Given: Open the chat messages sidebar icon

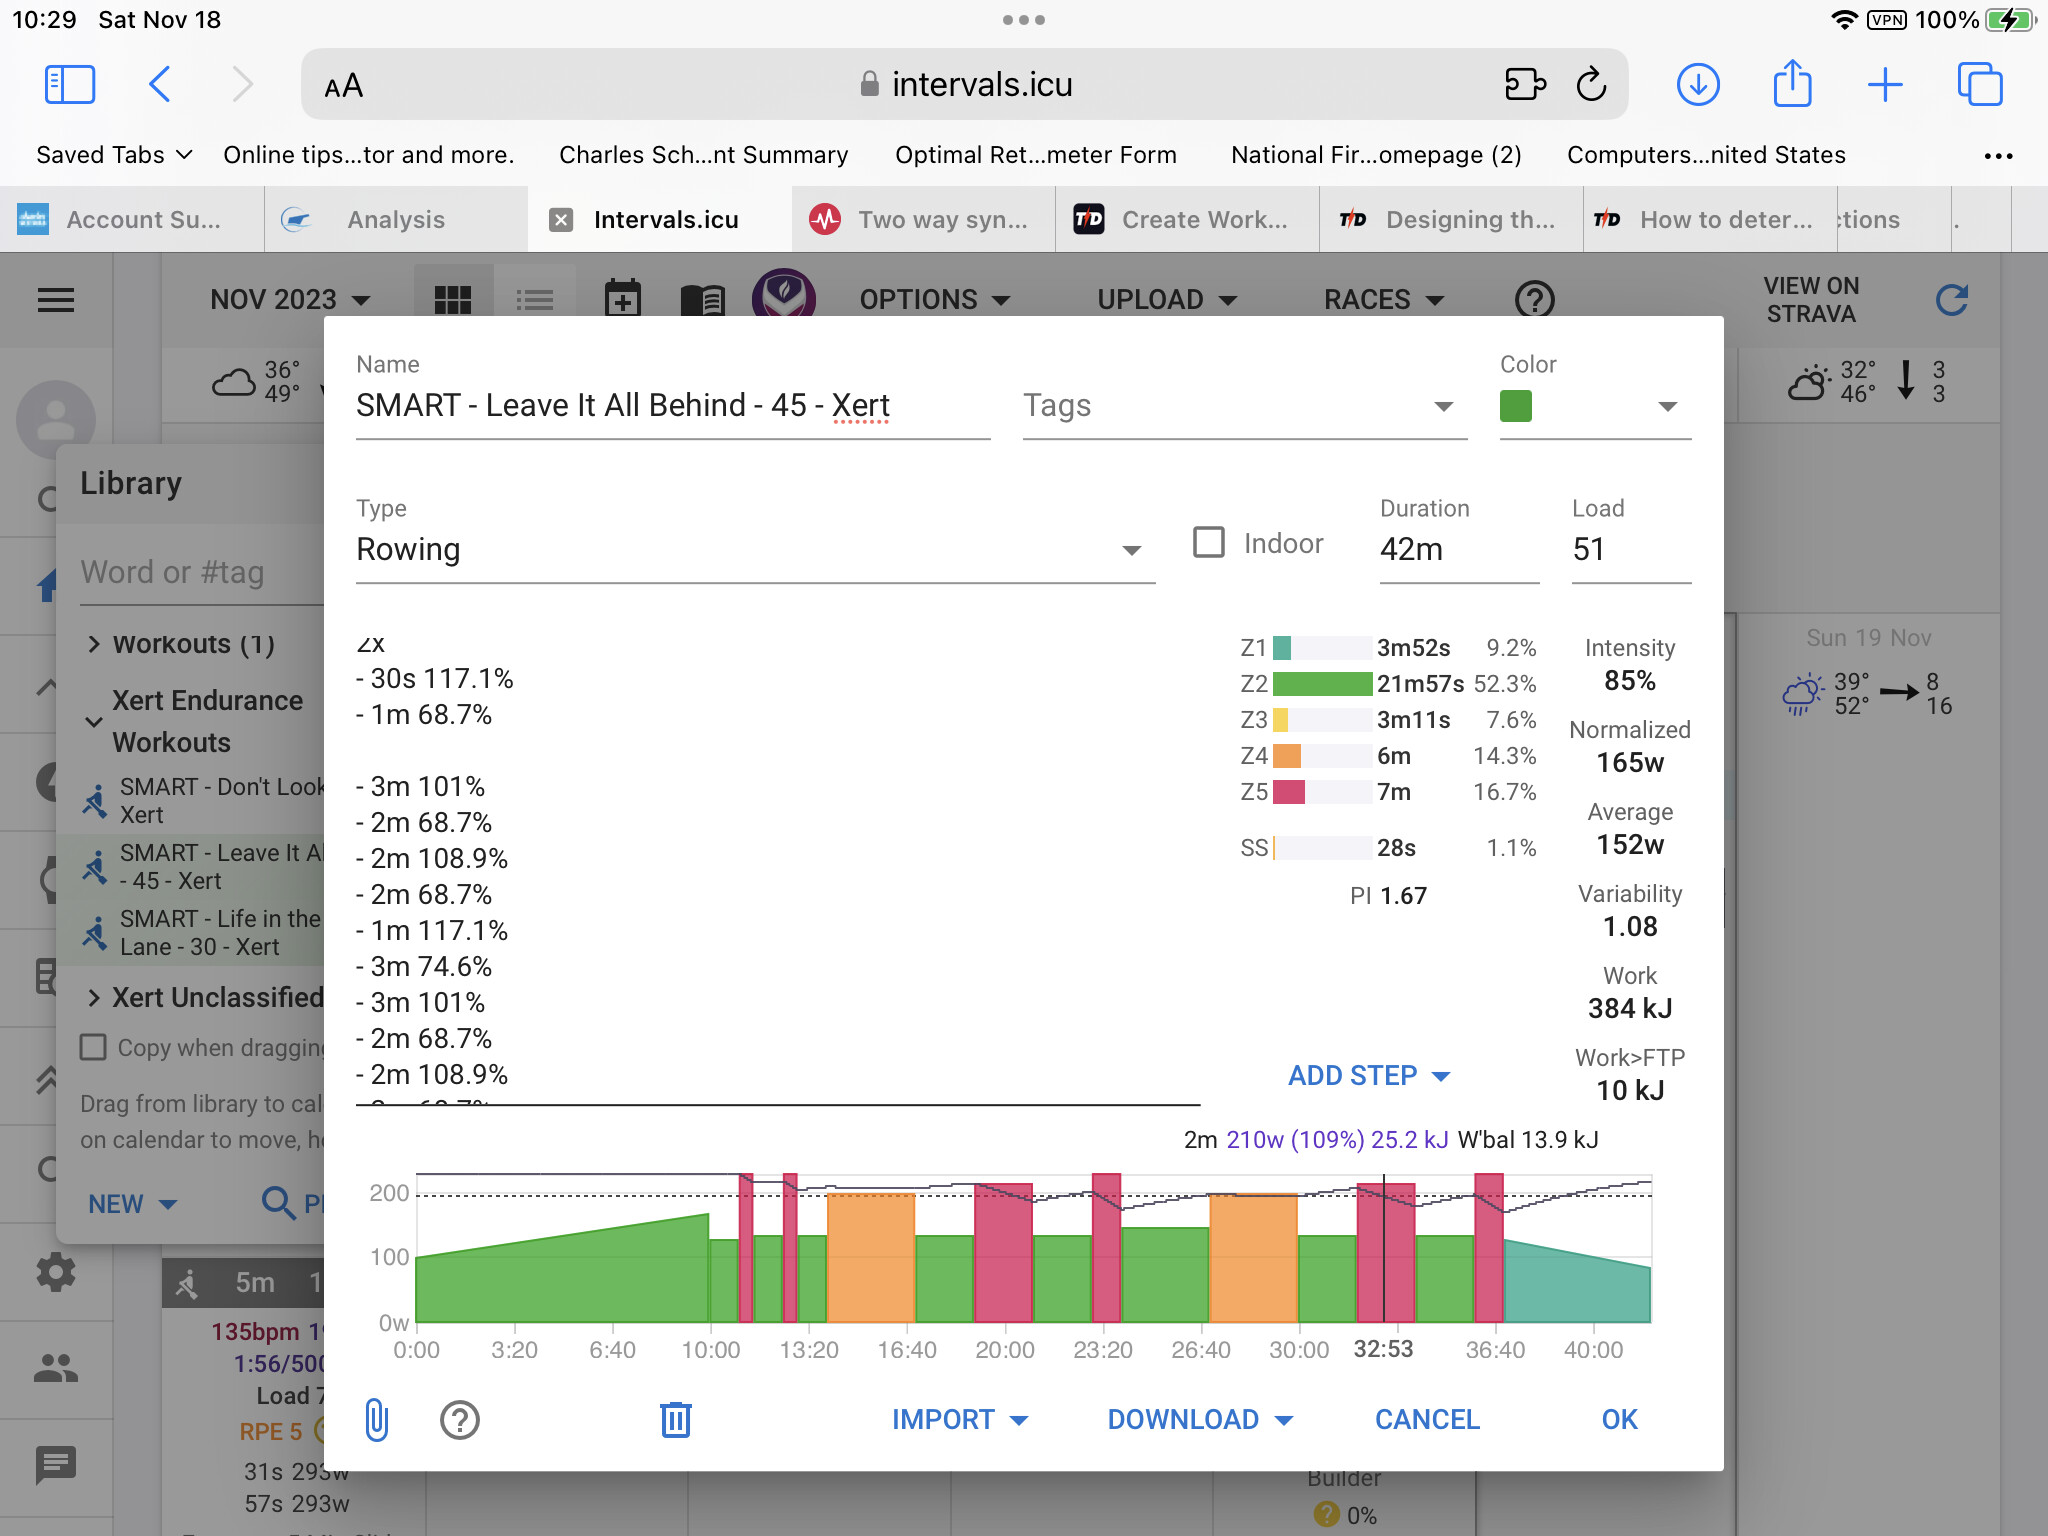Looking at the screenshot, I should (56, 1465).
